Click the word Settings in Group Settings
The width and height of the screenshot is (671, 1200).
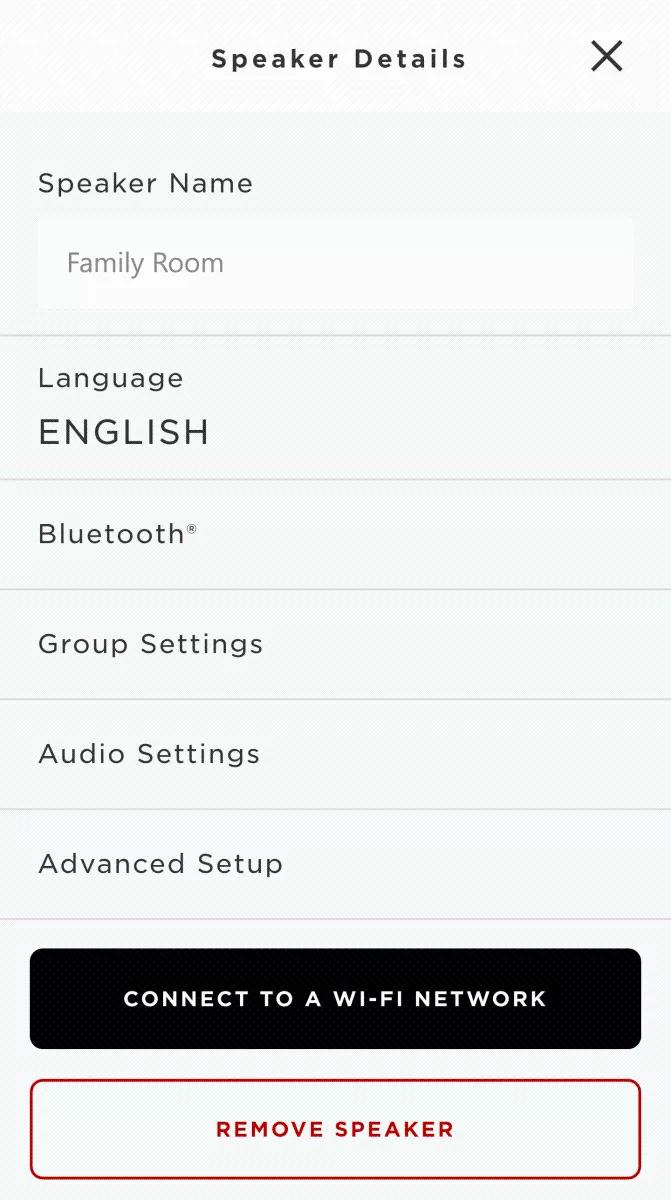[x=201, y=644]
